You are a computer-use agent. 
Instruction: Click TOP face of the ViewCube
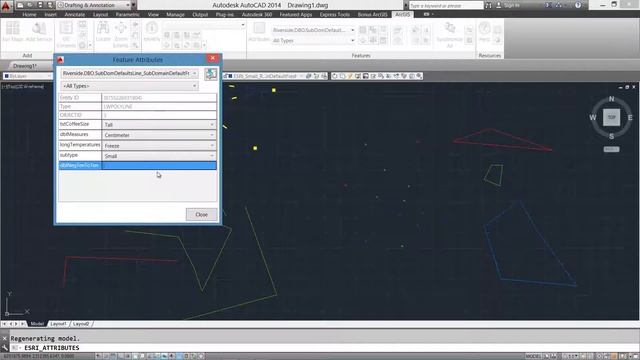pyautogui.click(x=611, y=117)
